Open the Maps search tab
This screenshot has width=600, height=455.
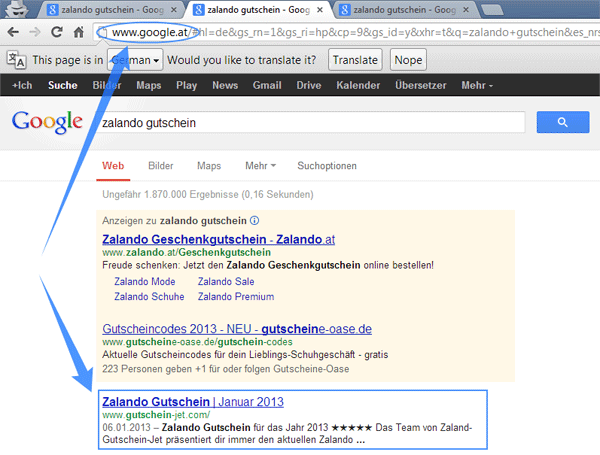(x=209, y=165)
